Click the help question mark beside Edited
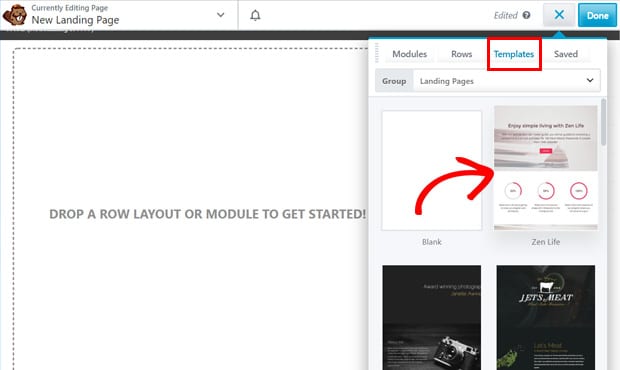The height and width of the screenshot is (370, 620). point(526,15)
